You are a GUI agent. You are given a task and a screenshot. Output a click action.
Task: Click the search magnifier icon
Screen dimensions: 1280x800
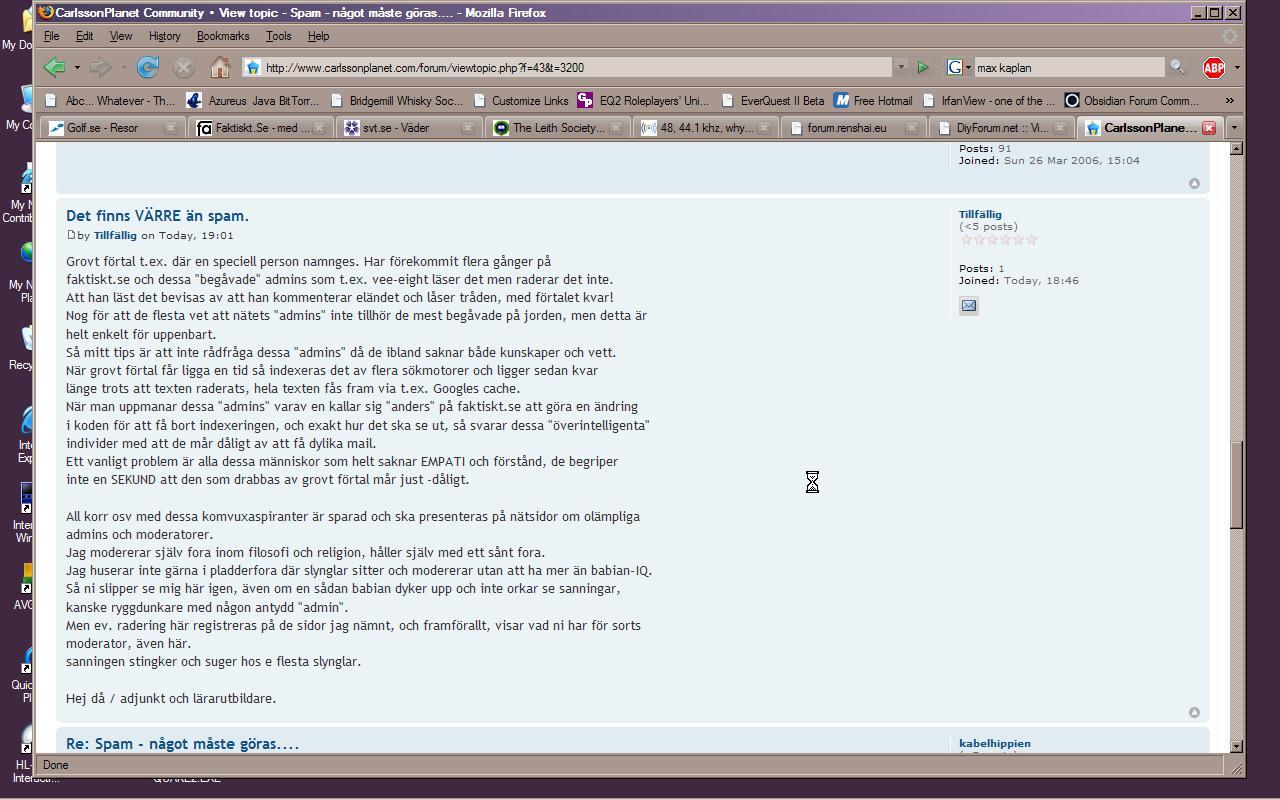click(x=1177, y=67)
